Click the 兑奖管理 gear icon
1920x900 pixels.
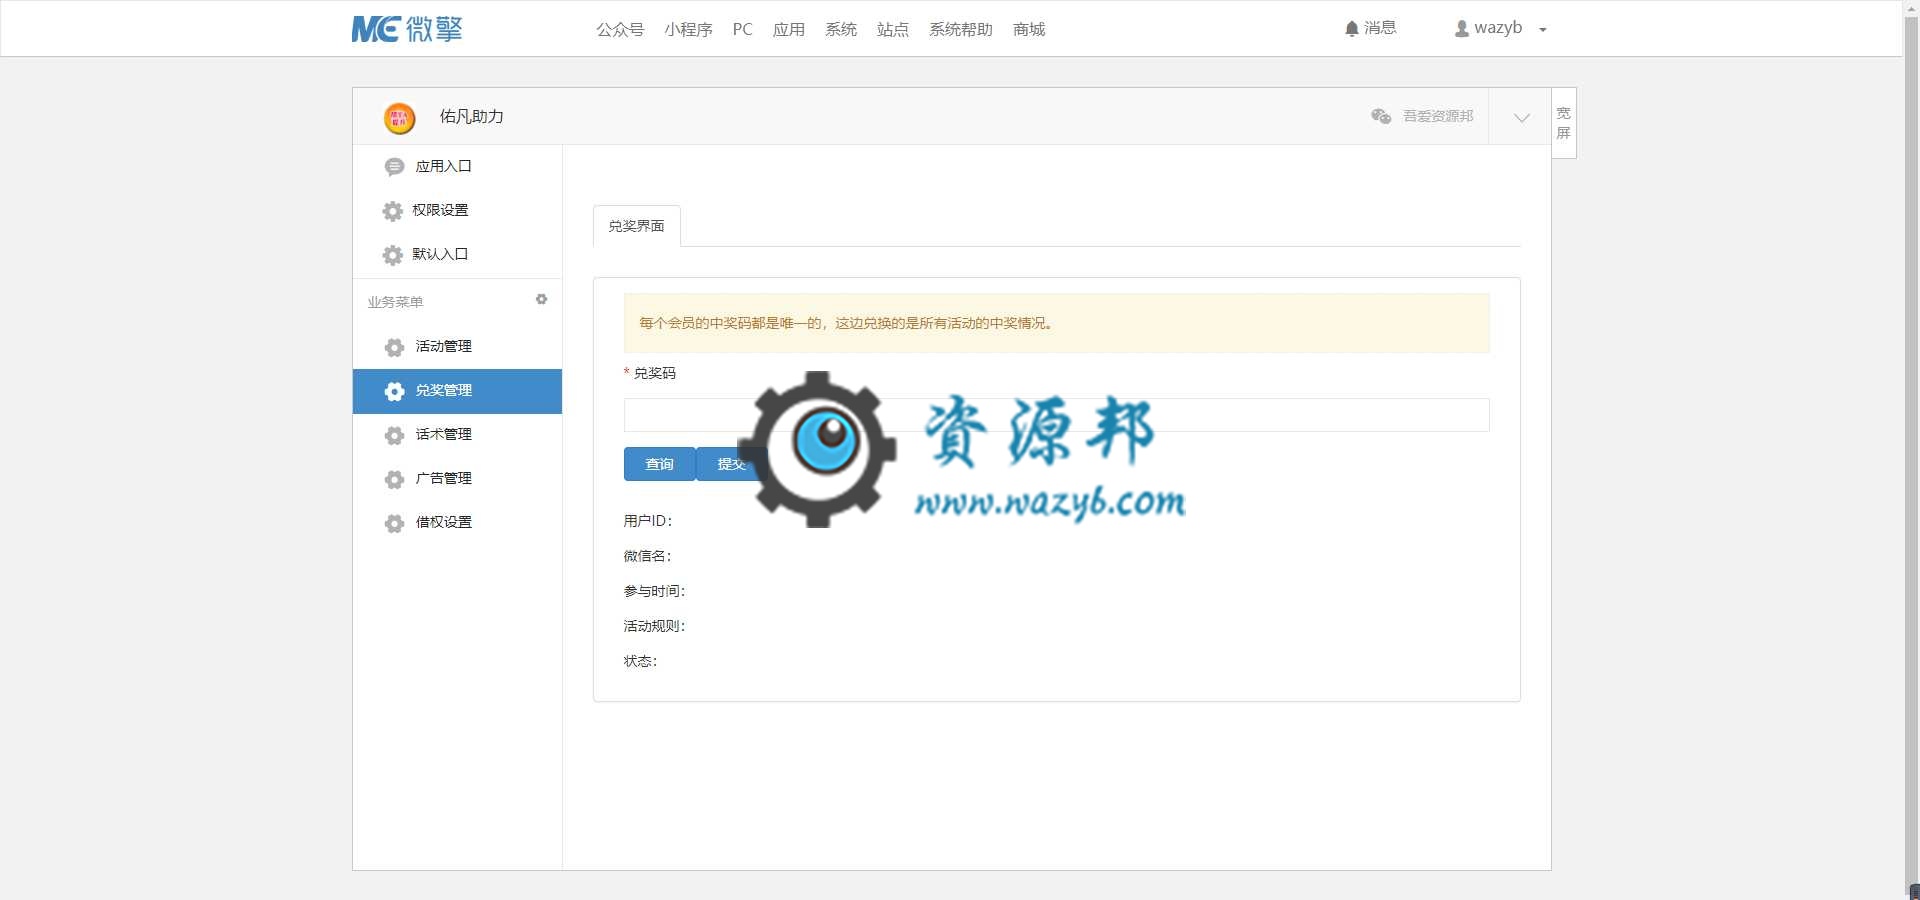[394, 391]
